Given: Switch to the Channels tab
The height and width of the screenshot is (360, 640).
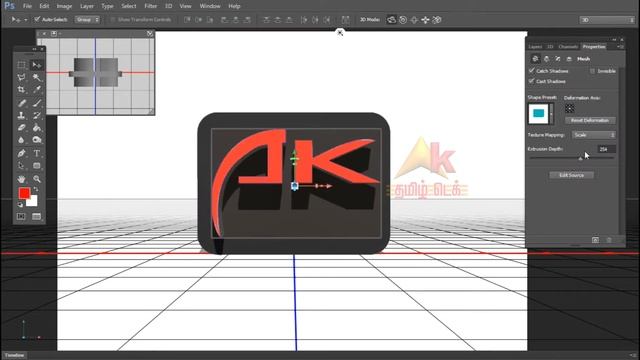Looking at the screenshot, I should (568, 47).
